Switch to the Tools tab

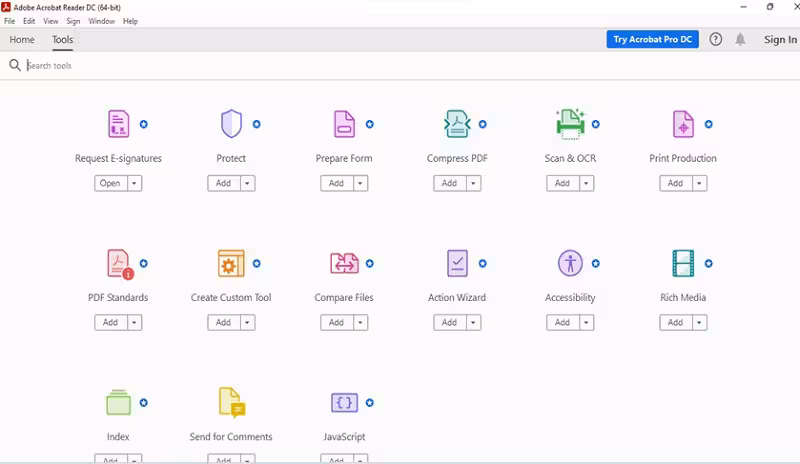[63, 39]
